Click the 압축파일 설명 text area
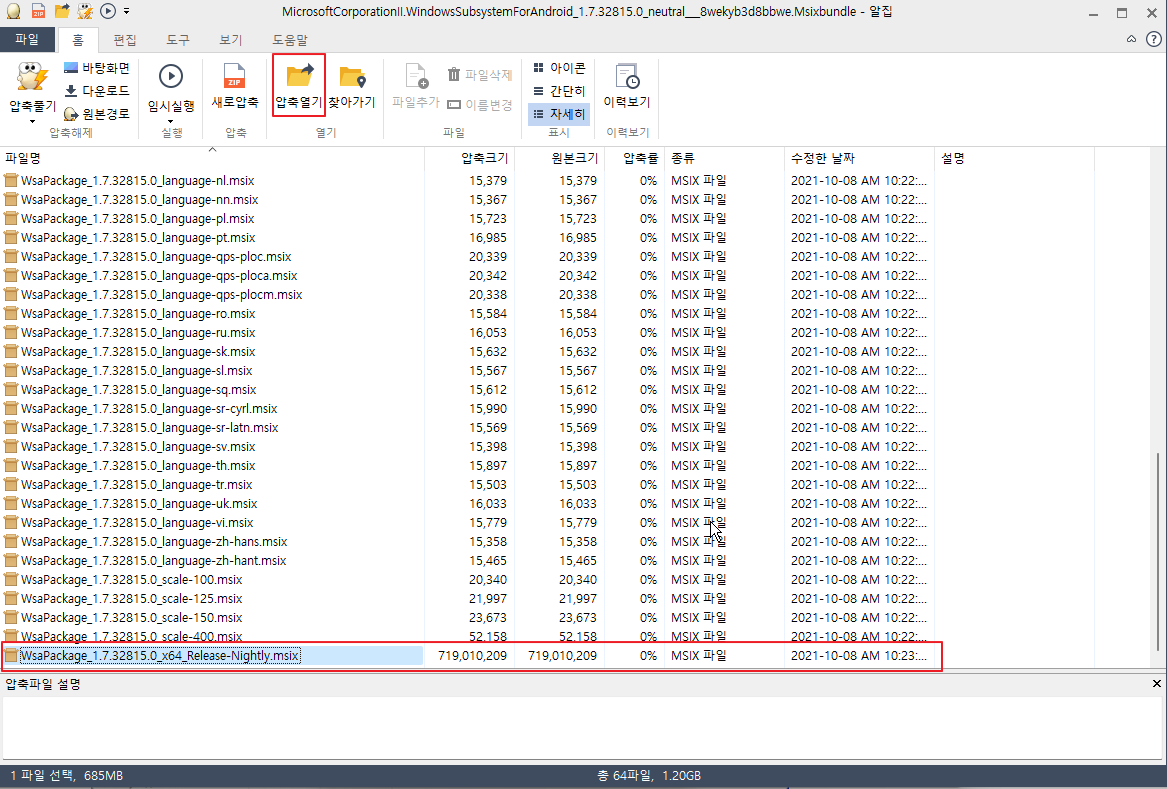 582,728
